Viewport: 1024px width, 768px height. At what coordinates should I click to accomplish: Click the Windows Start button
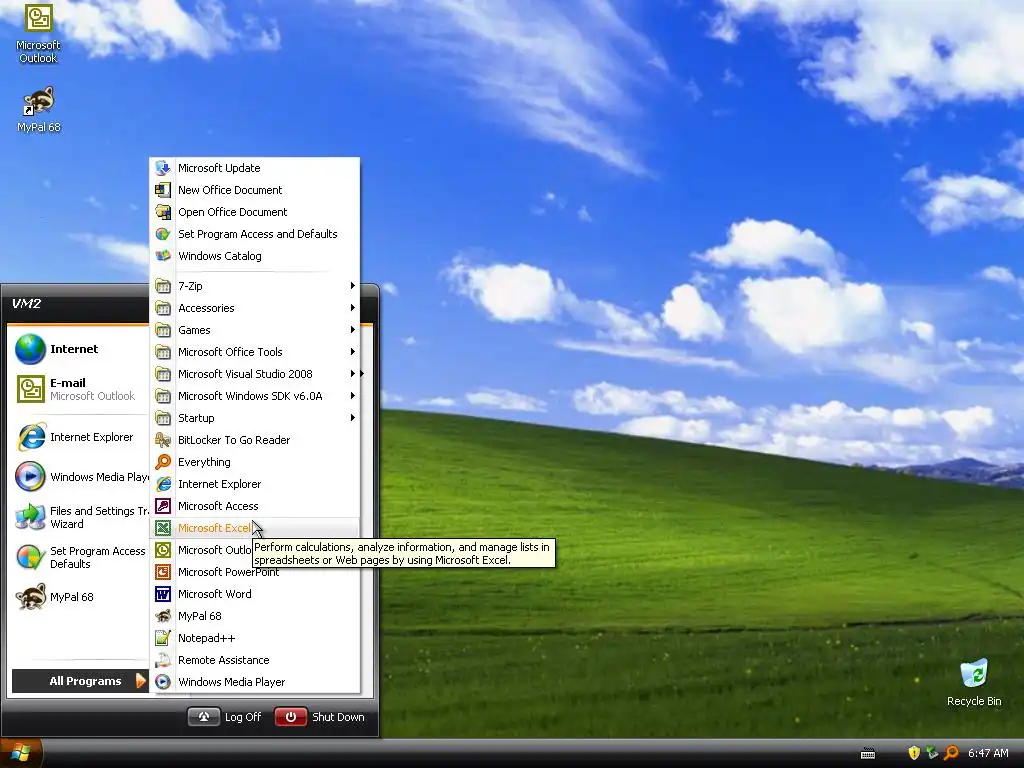coord(21,753)
